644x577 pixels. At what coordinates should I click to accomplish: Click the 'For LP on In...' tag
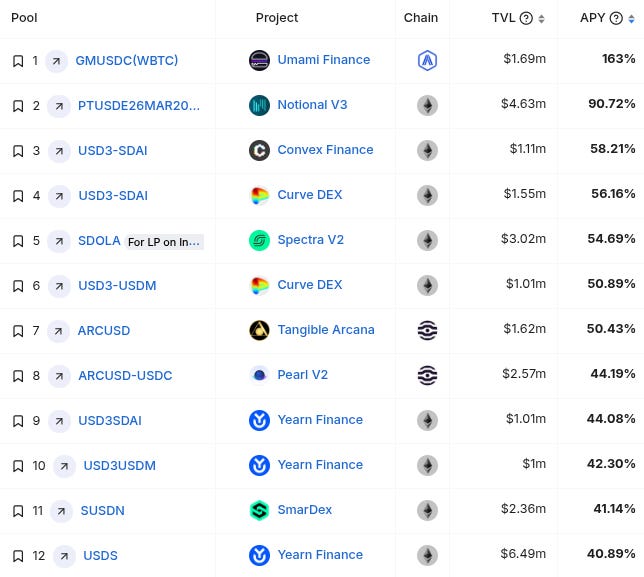coord(164,242)
